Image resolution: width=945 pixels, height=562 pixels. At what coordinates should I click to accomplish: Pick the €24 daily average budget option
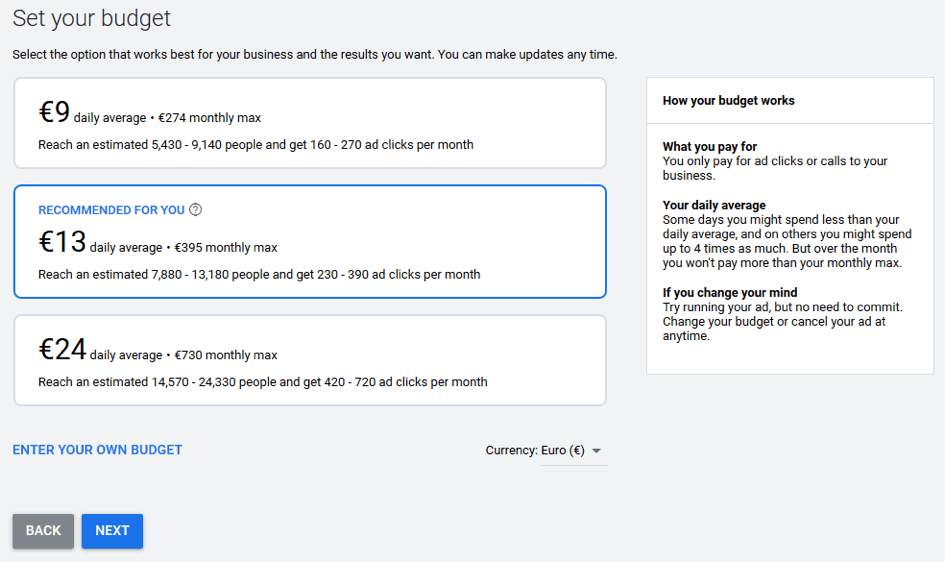(310, 360)
